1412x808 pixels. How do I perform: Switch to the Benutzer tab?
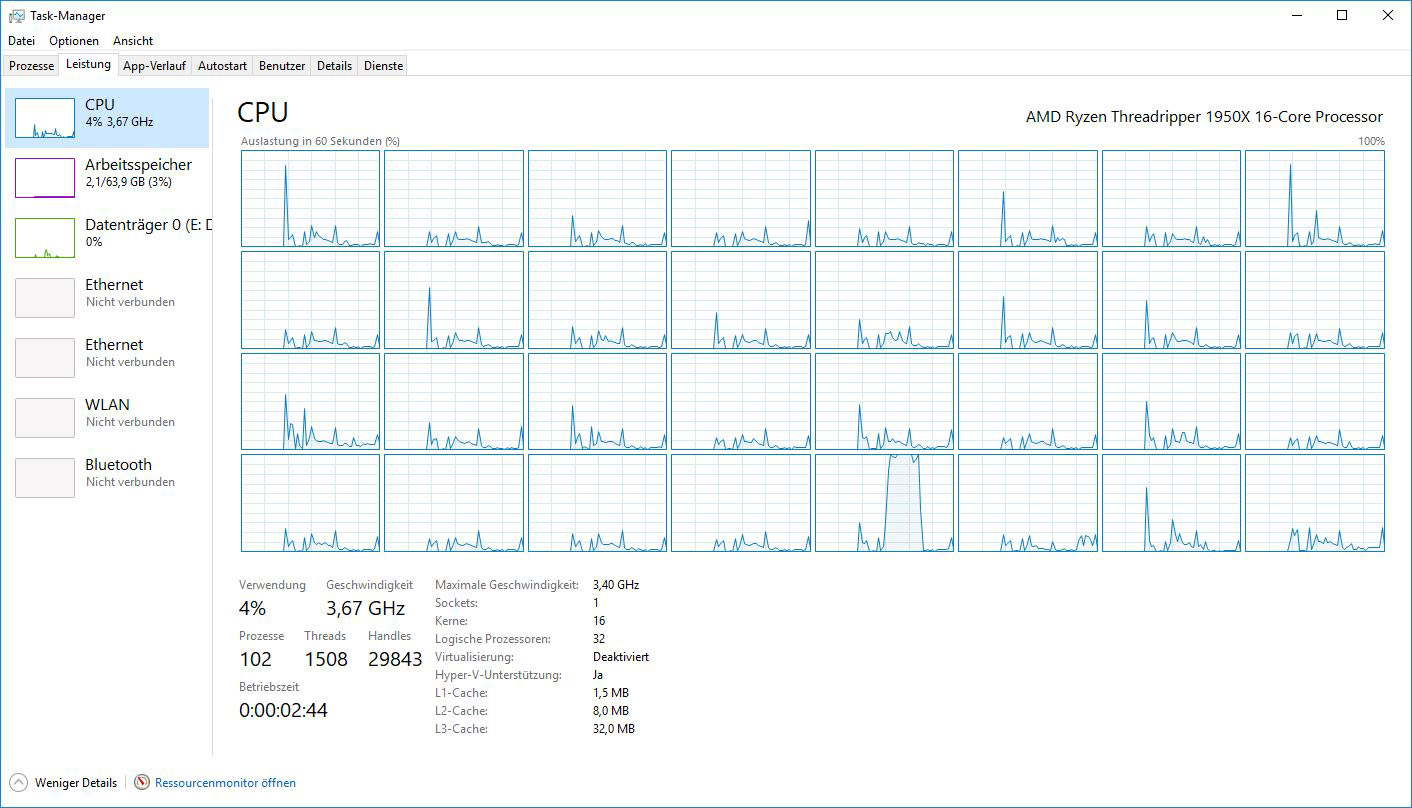(282, 66)
